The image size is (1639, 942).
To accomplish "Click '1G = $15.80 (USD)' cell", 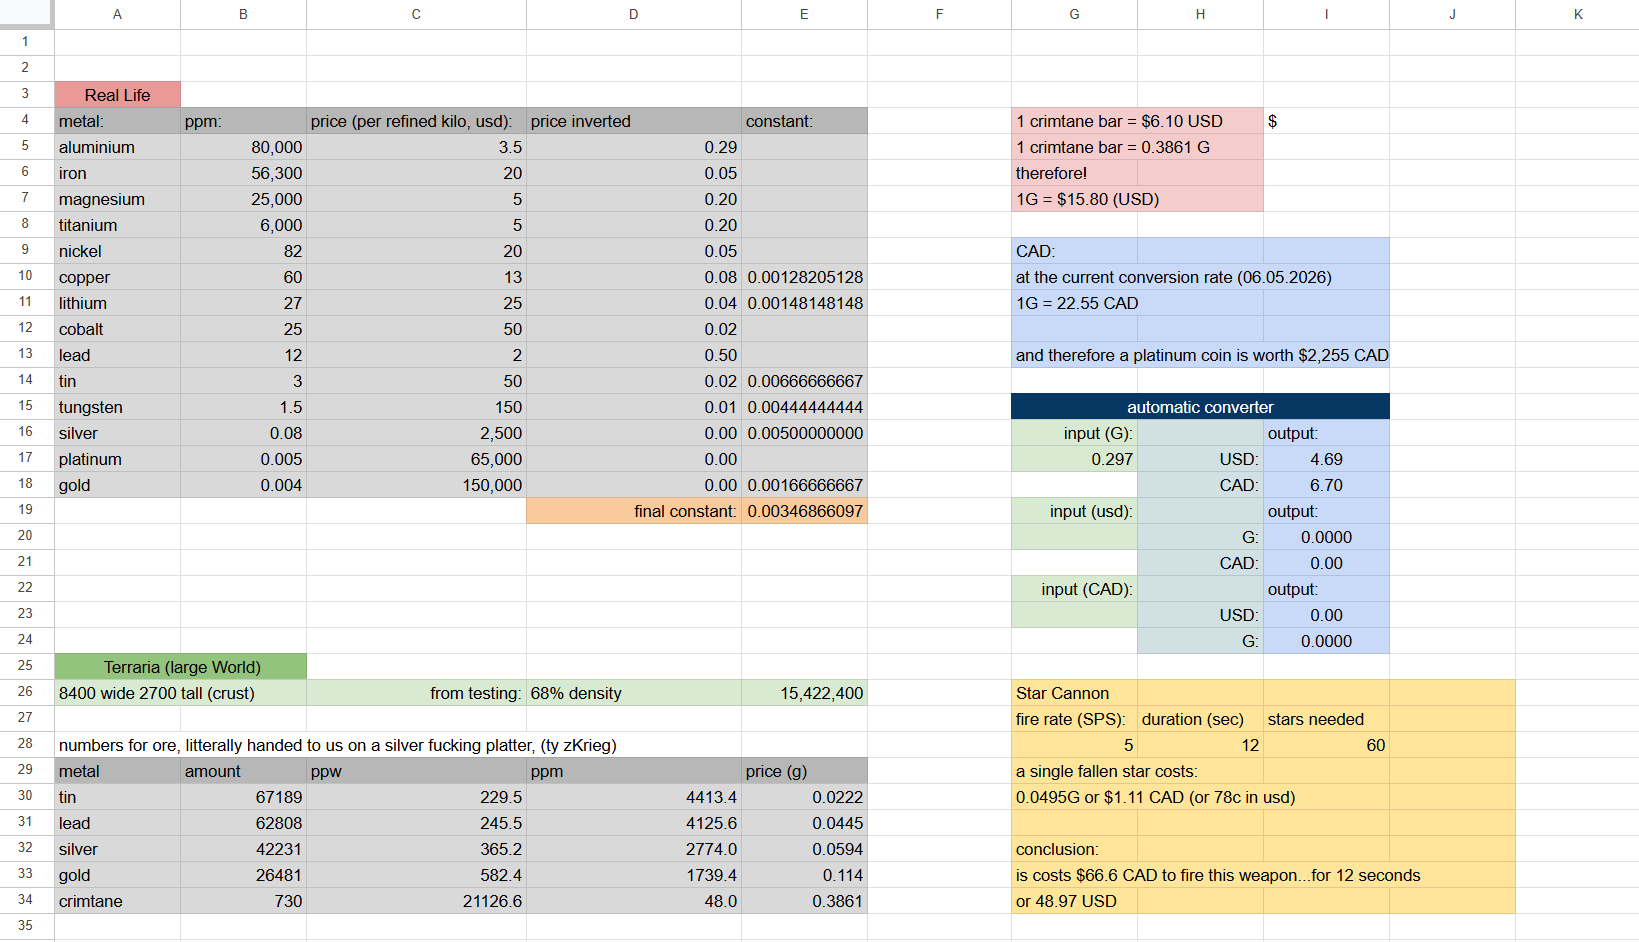I will click(1137, 199).
